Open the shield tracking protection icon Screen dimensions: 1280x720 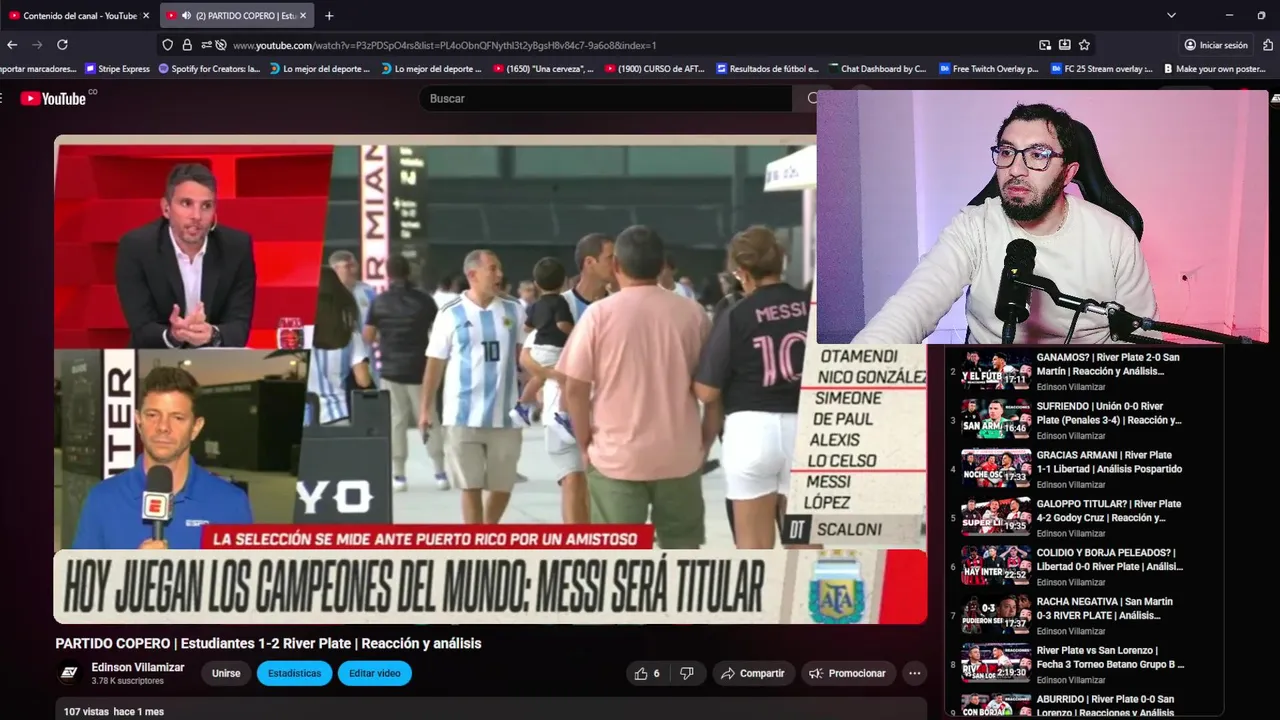click(167, 45)
